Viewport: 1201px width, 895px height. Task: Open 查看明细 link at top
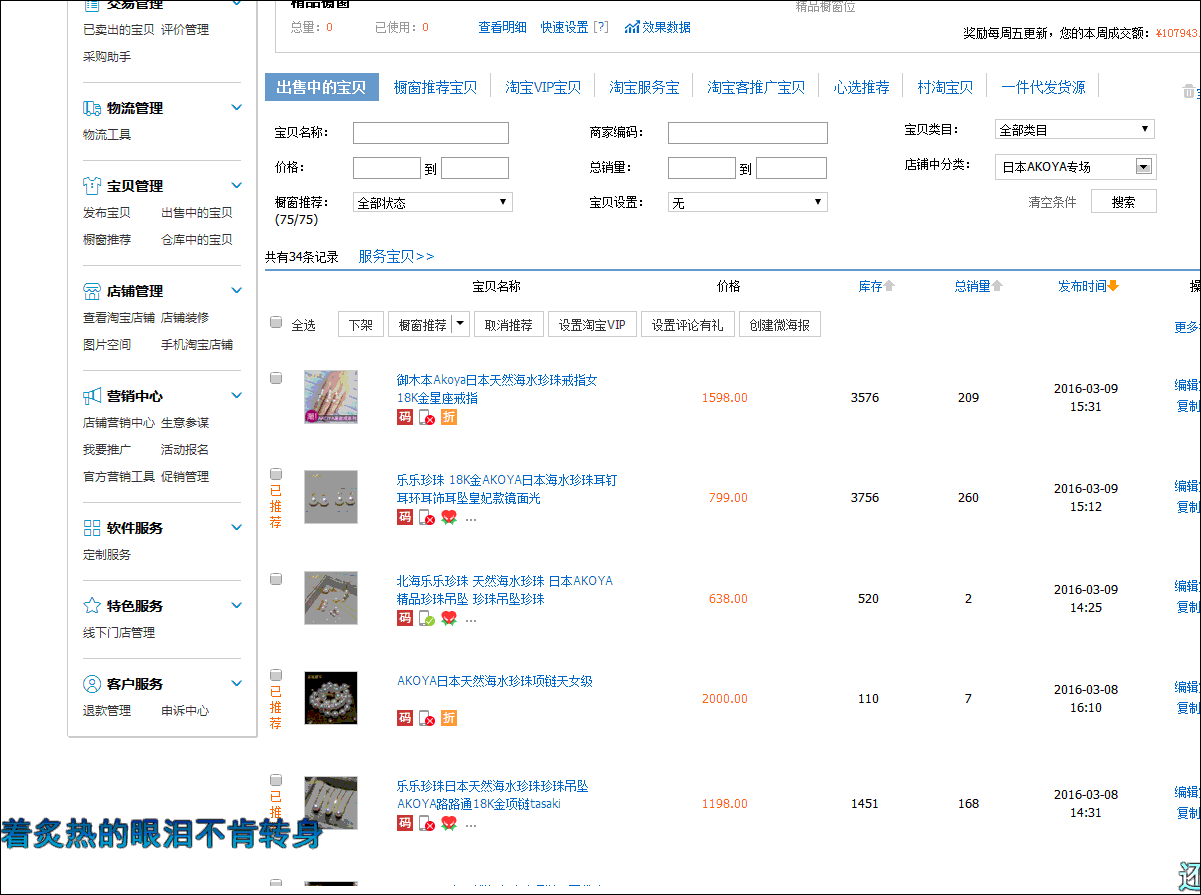click(501, 27)
